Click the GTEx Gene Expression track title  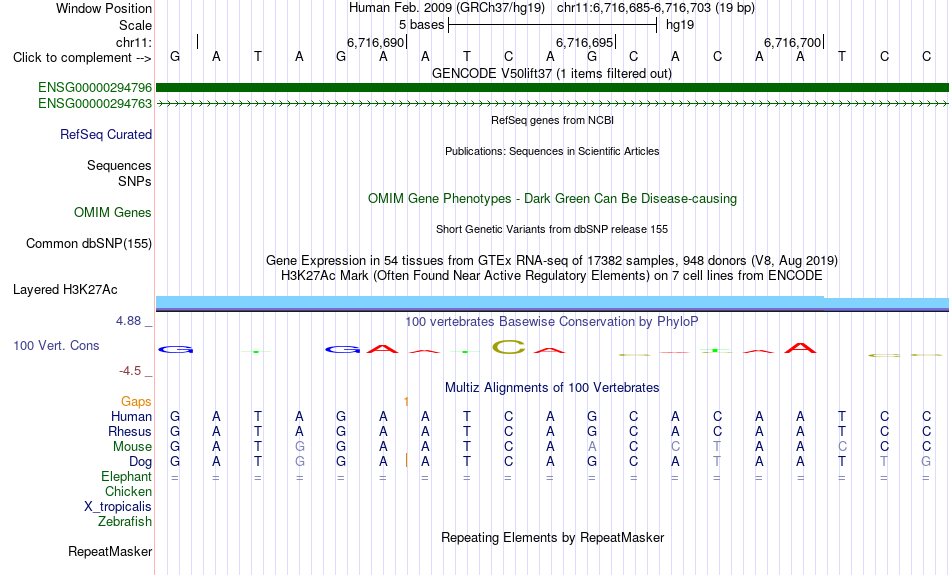point(552,261)
